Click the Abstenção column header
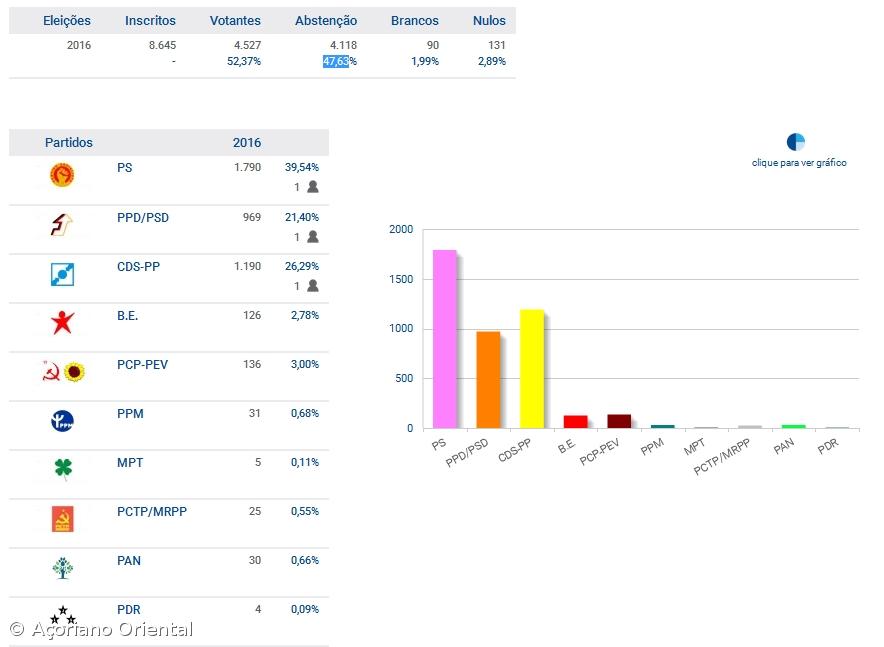884x647 pixels. tap(326, 21)
